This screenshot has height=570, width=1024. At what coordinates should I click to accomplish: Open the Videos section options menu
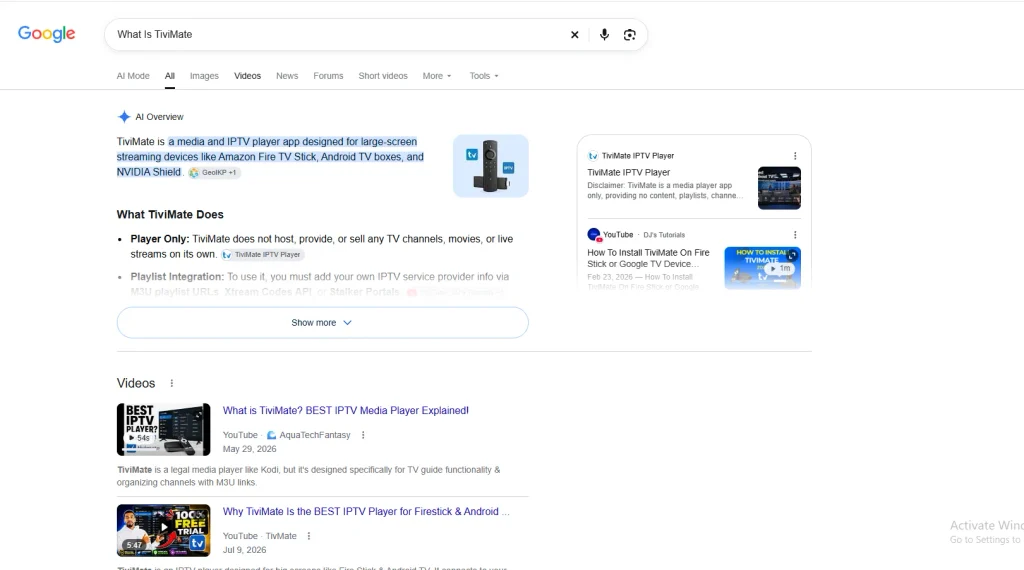coord(172,383)
